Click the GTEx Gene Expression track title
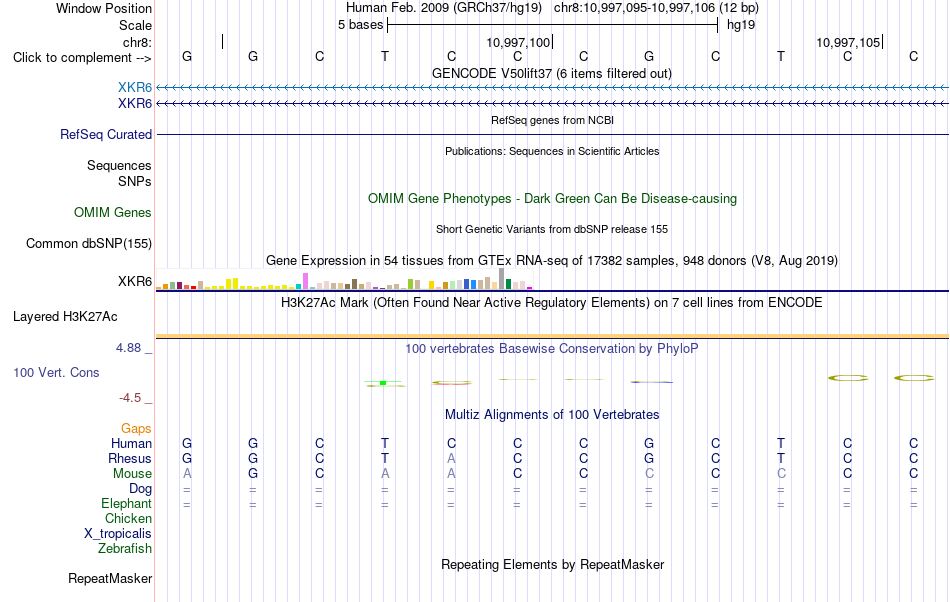Viewport: 950px width, 602px height. (552, 260)
